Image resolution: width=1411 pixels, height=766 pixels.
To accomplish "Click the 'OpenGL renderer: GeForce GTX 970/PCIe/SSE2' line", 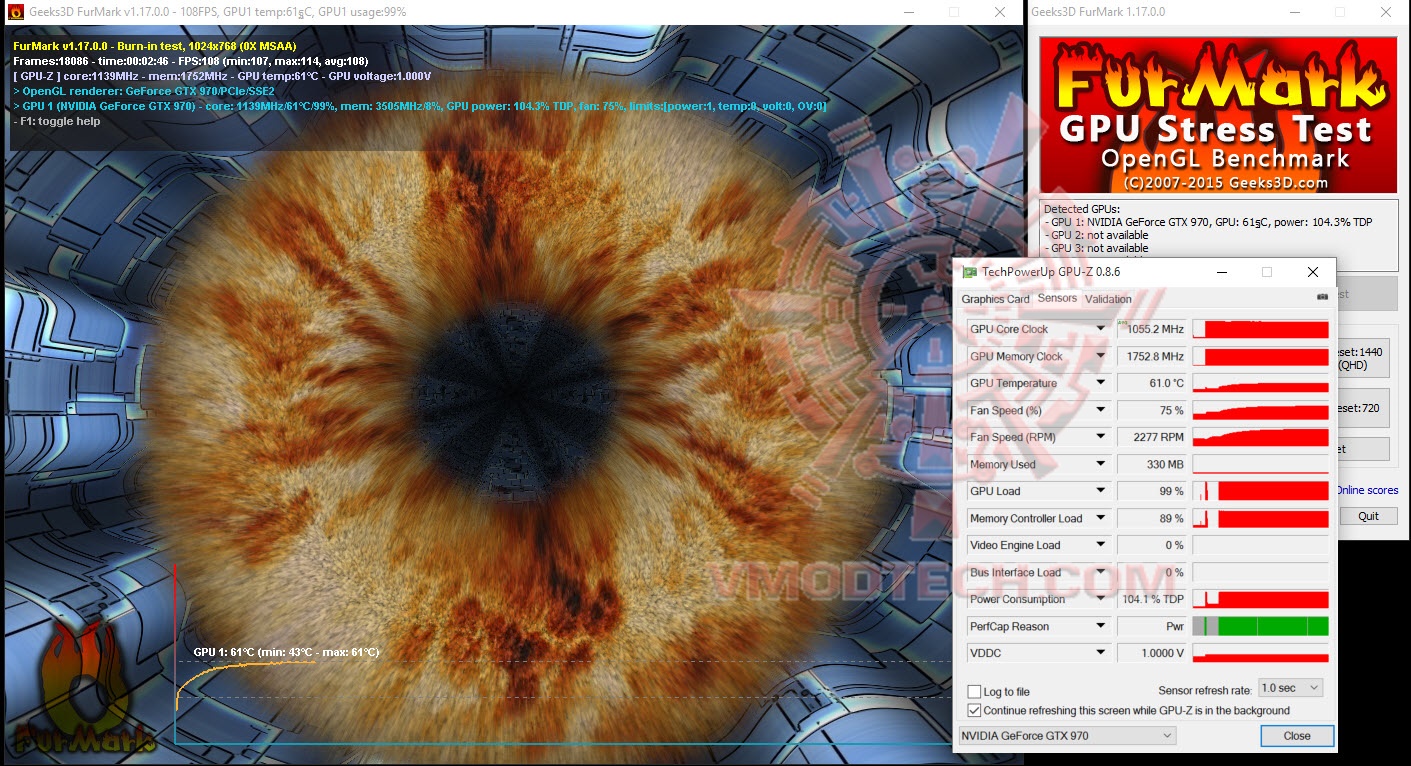I will [x=143, y=91].
